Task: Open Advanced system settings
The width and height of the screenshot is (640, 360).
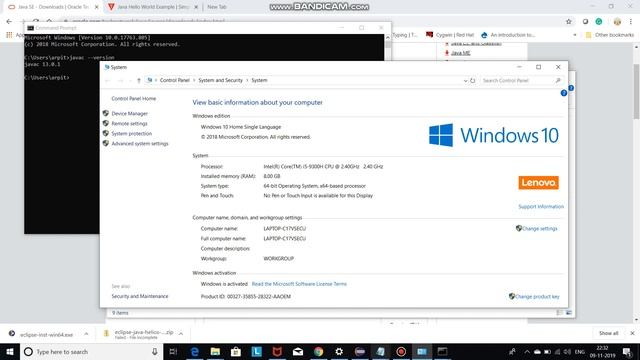Action: click(140, 144)
